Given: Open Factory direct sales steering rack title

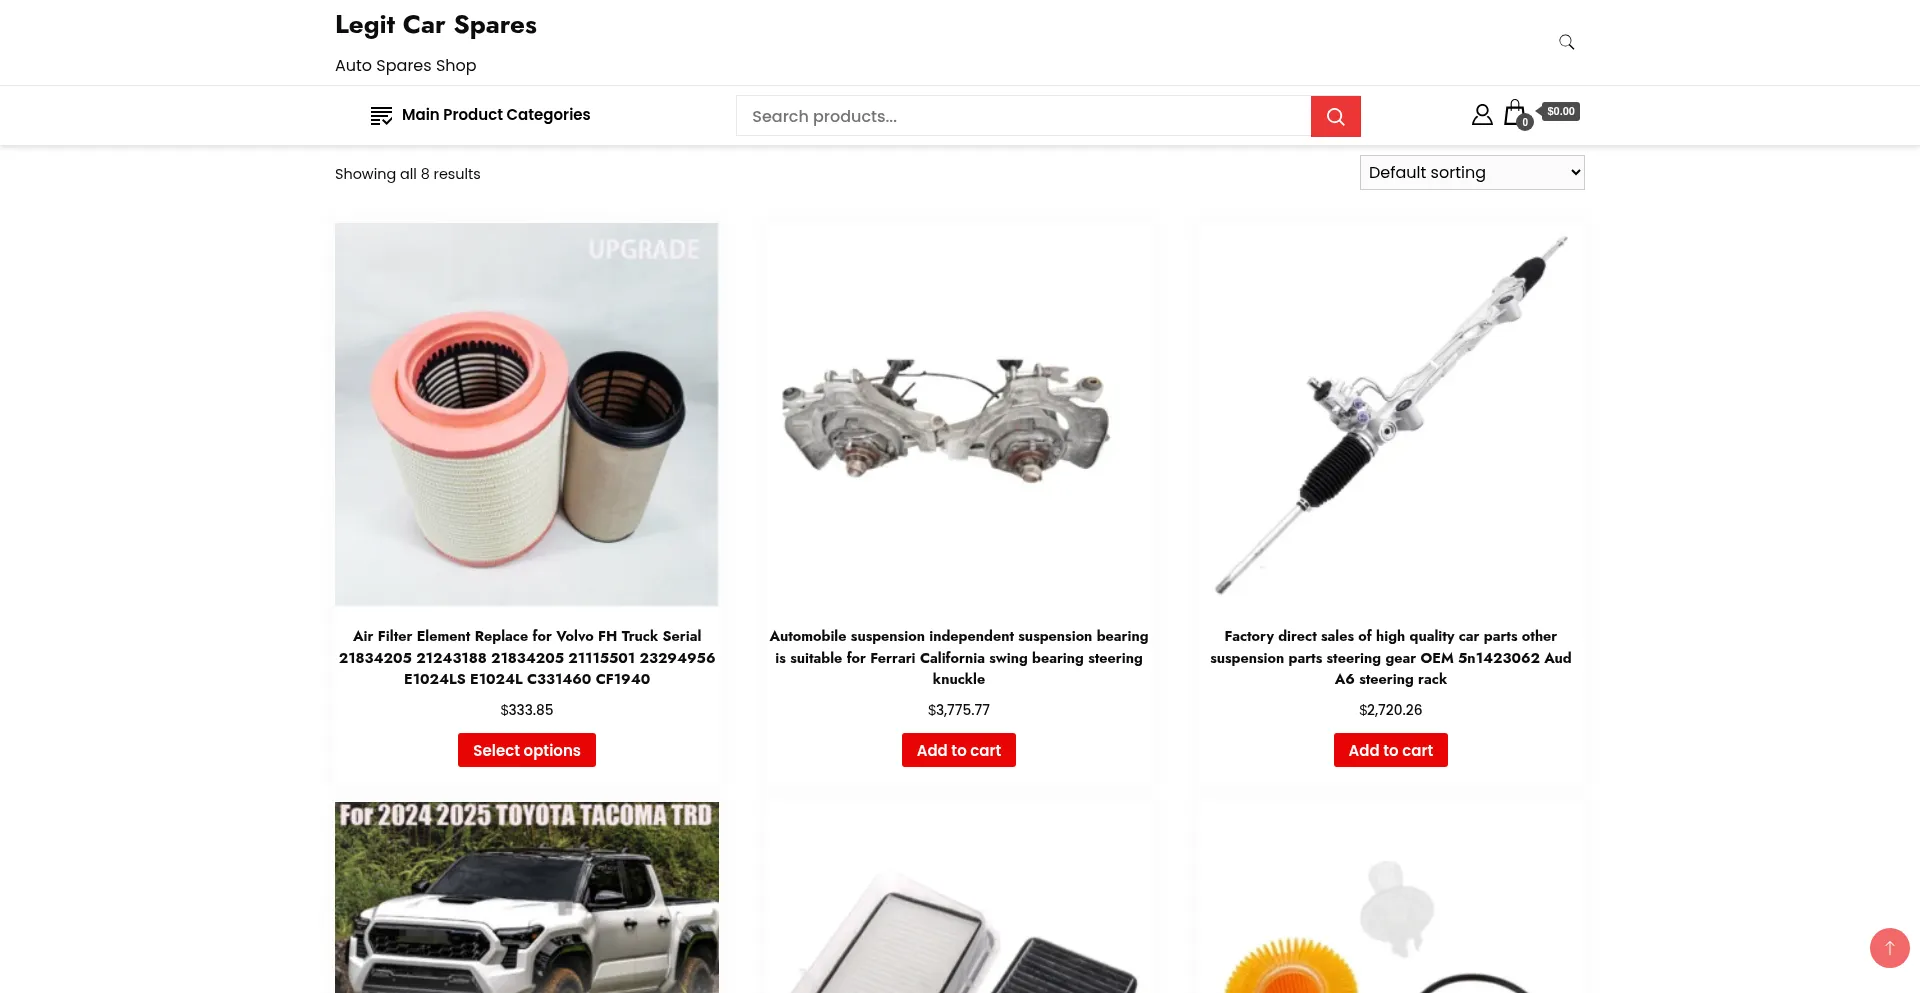Looking at the screenshot, I should pos(1391,657).
